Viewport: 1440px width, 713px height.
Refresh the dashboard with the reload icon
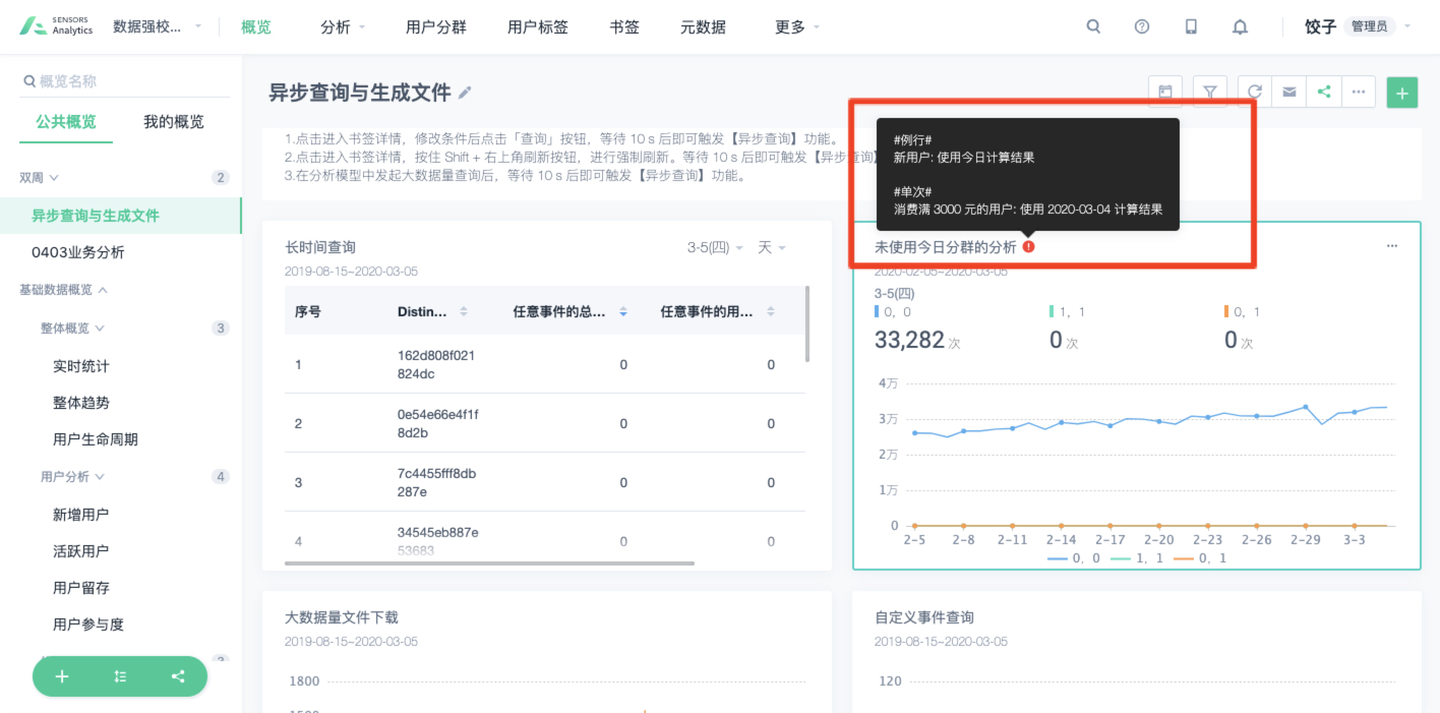coord(1255,92)
